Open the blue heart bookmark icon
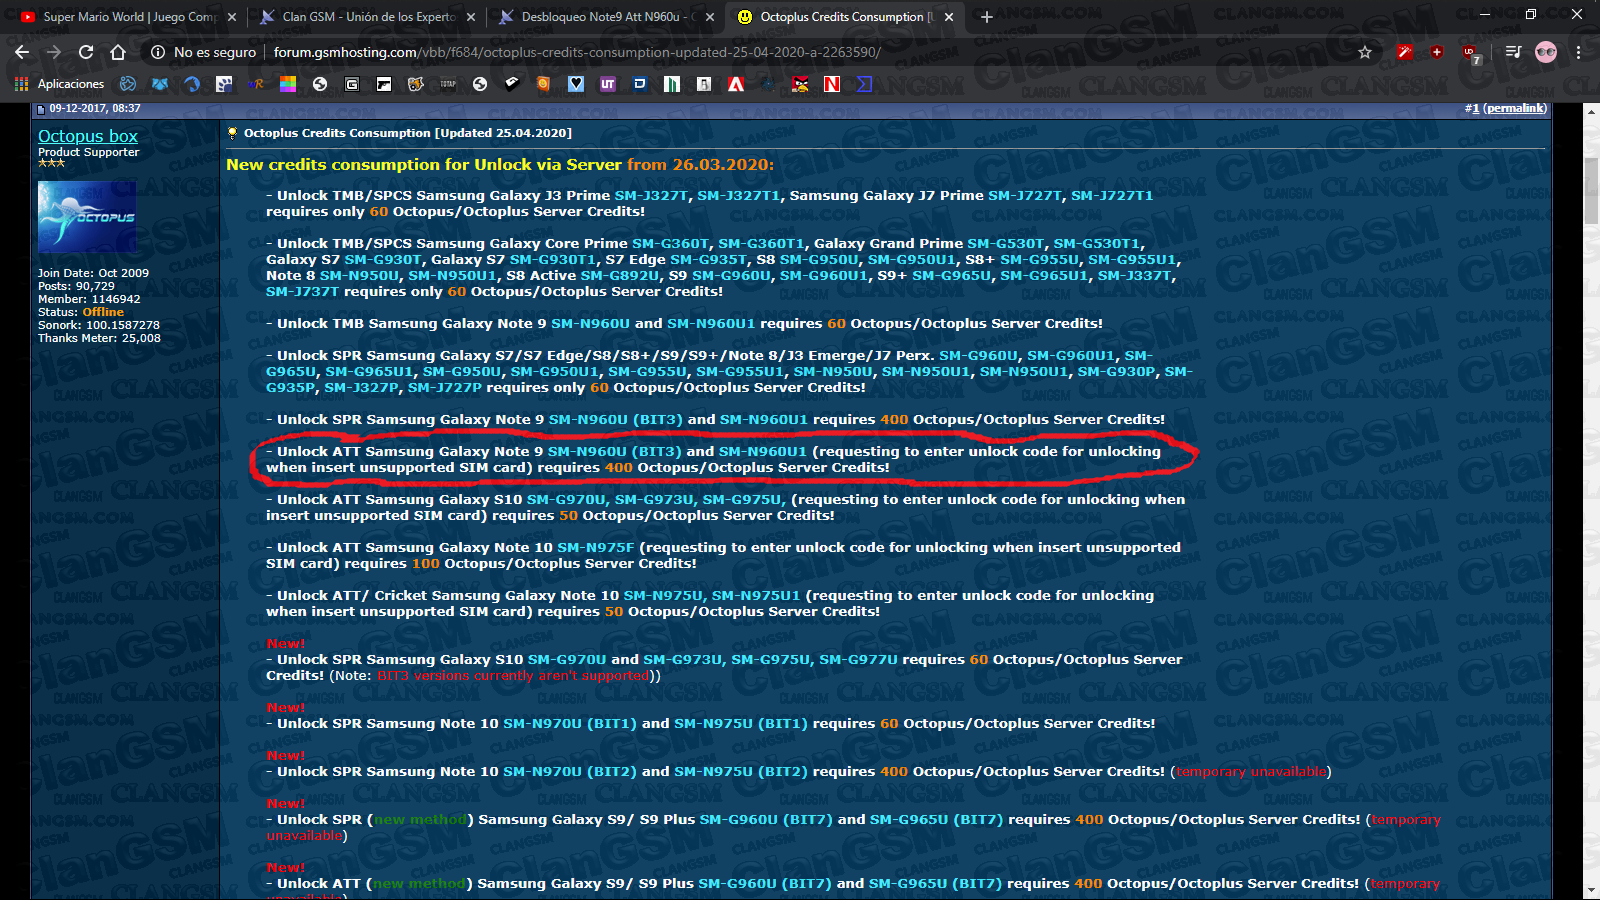Screen dimensions: 1600x900 tap(576, 84)
